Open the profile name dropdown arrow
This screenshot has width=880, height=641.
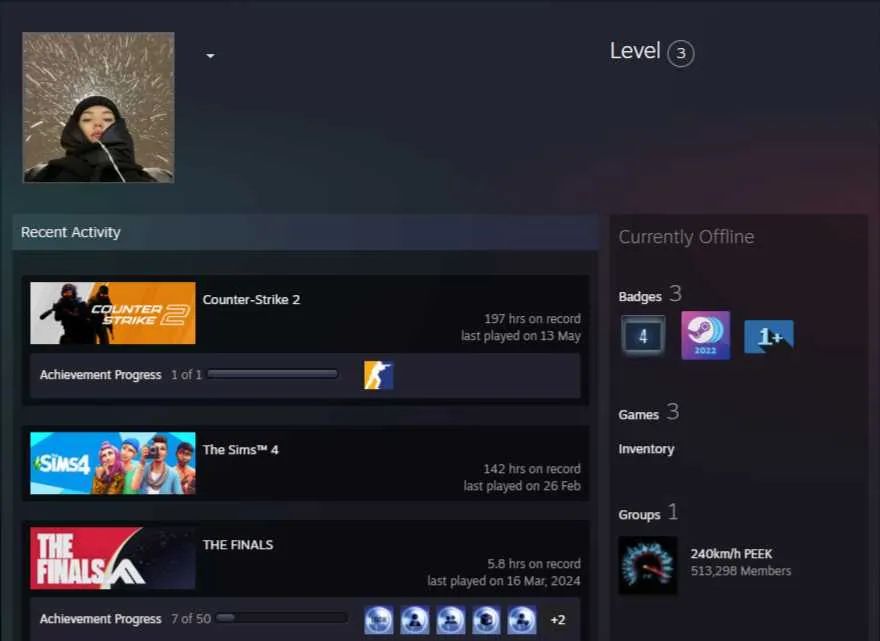click(210, 56)
